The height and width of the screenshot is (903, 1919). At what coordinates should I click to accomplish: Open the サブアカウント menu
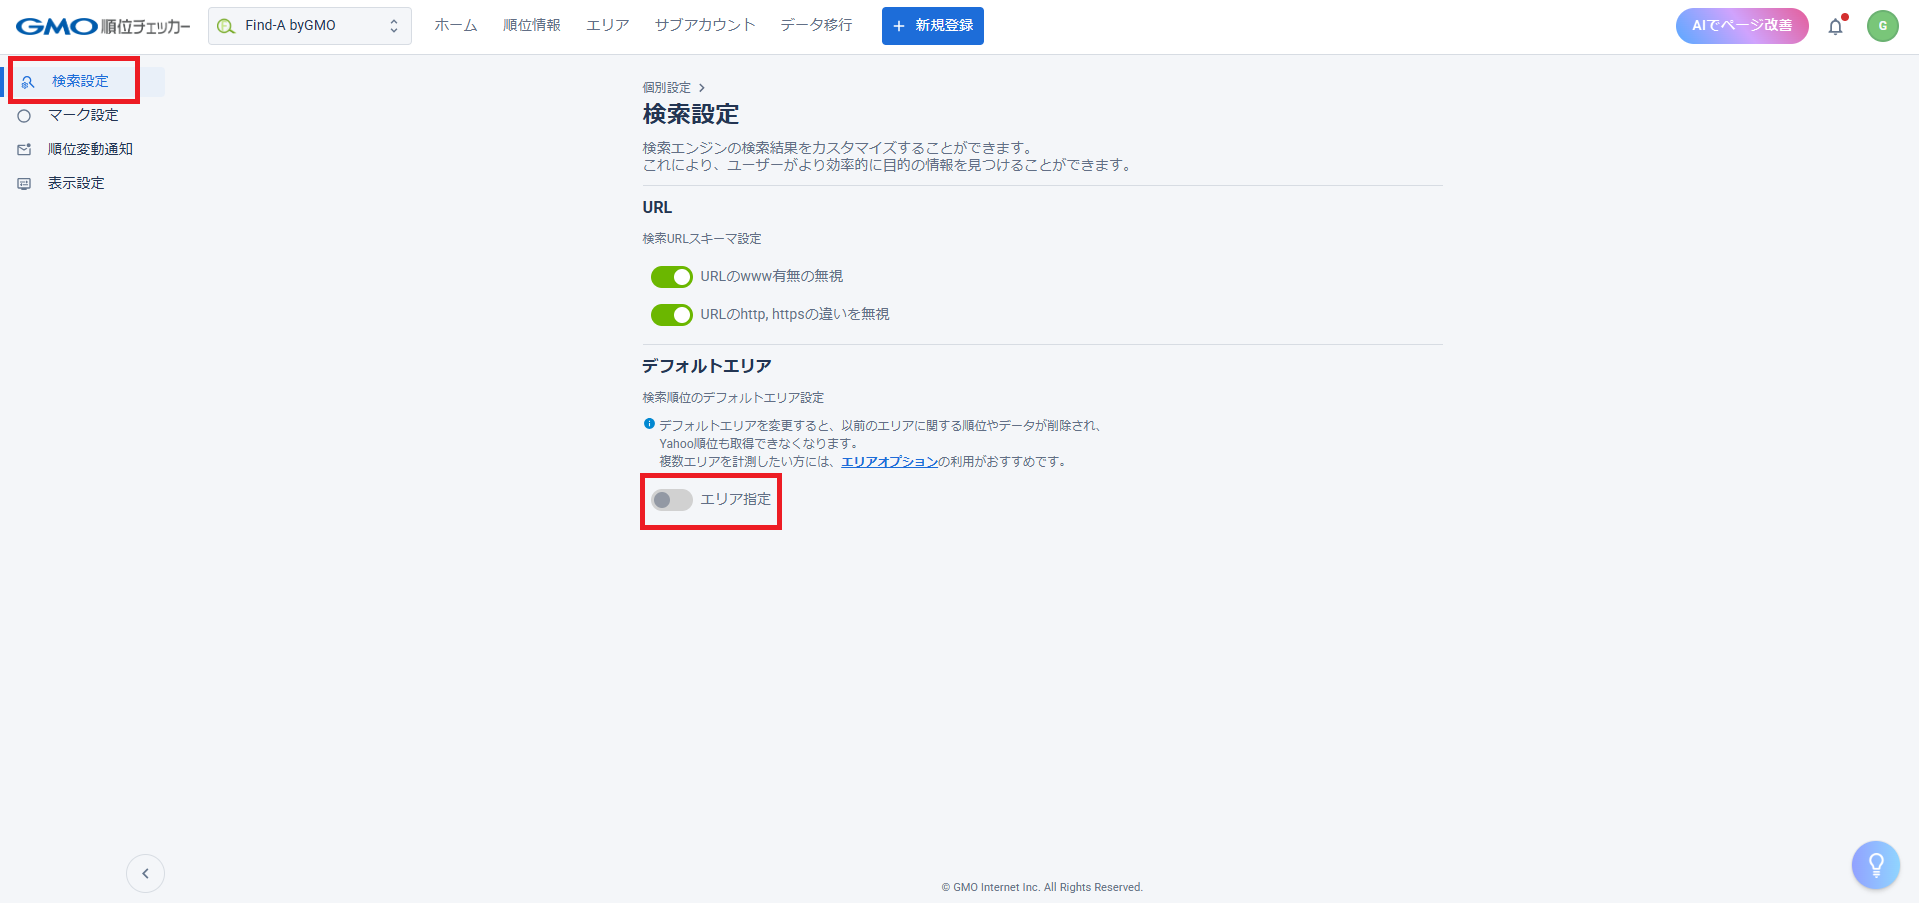point(705,25)
